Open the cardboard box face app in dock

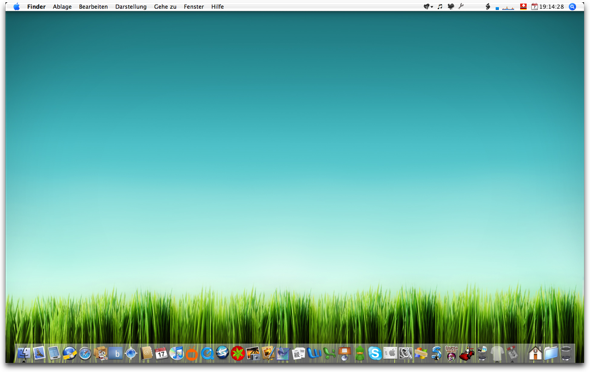(x=100, y=353)
